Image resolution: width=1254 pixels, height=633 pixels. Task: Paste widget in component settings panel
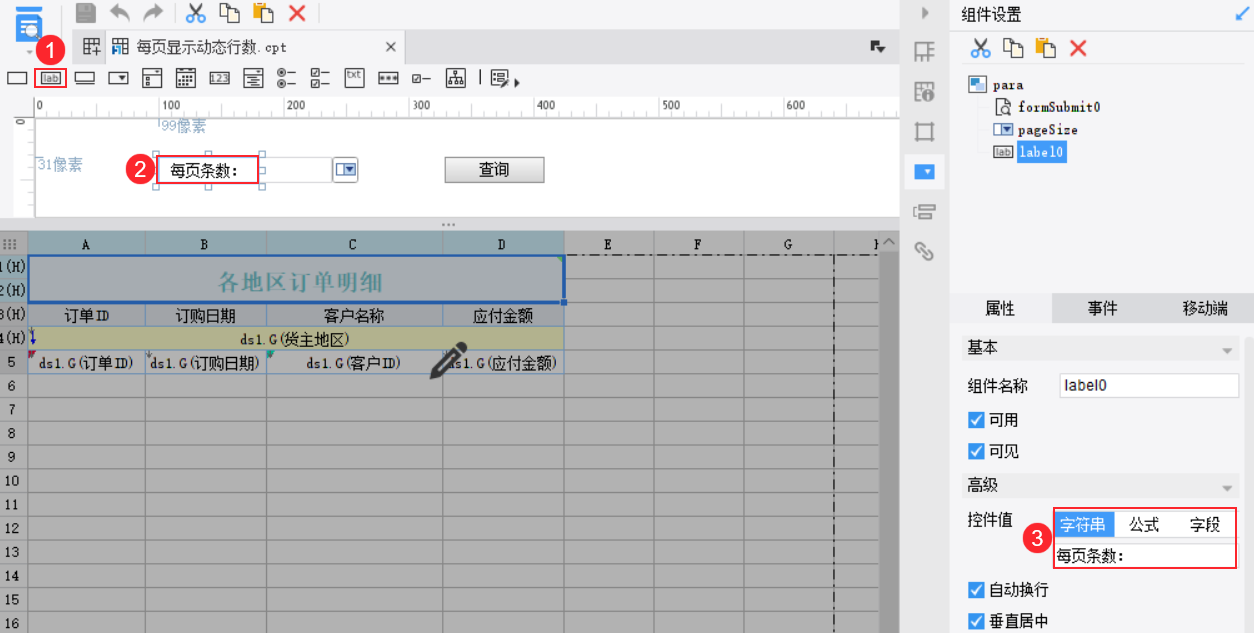click(x=1045, y=48)
